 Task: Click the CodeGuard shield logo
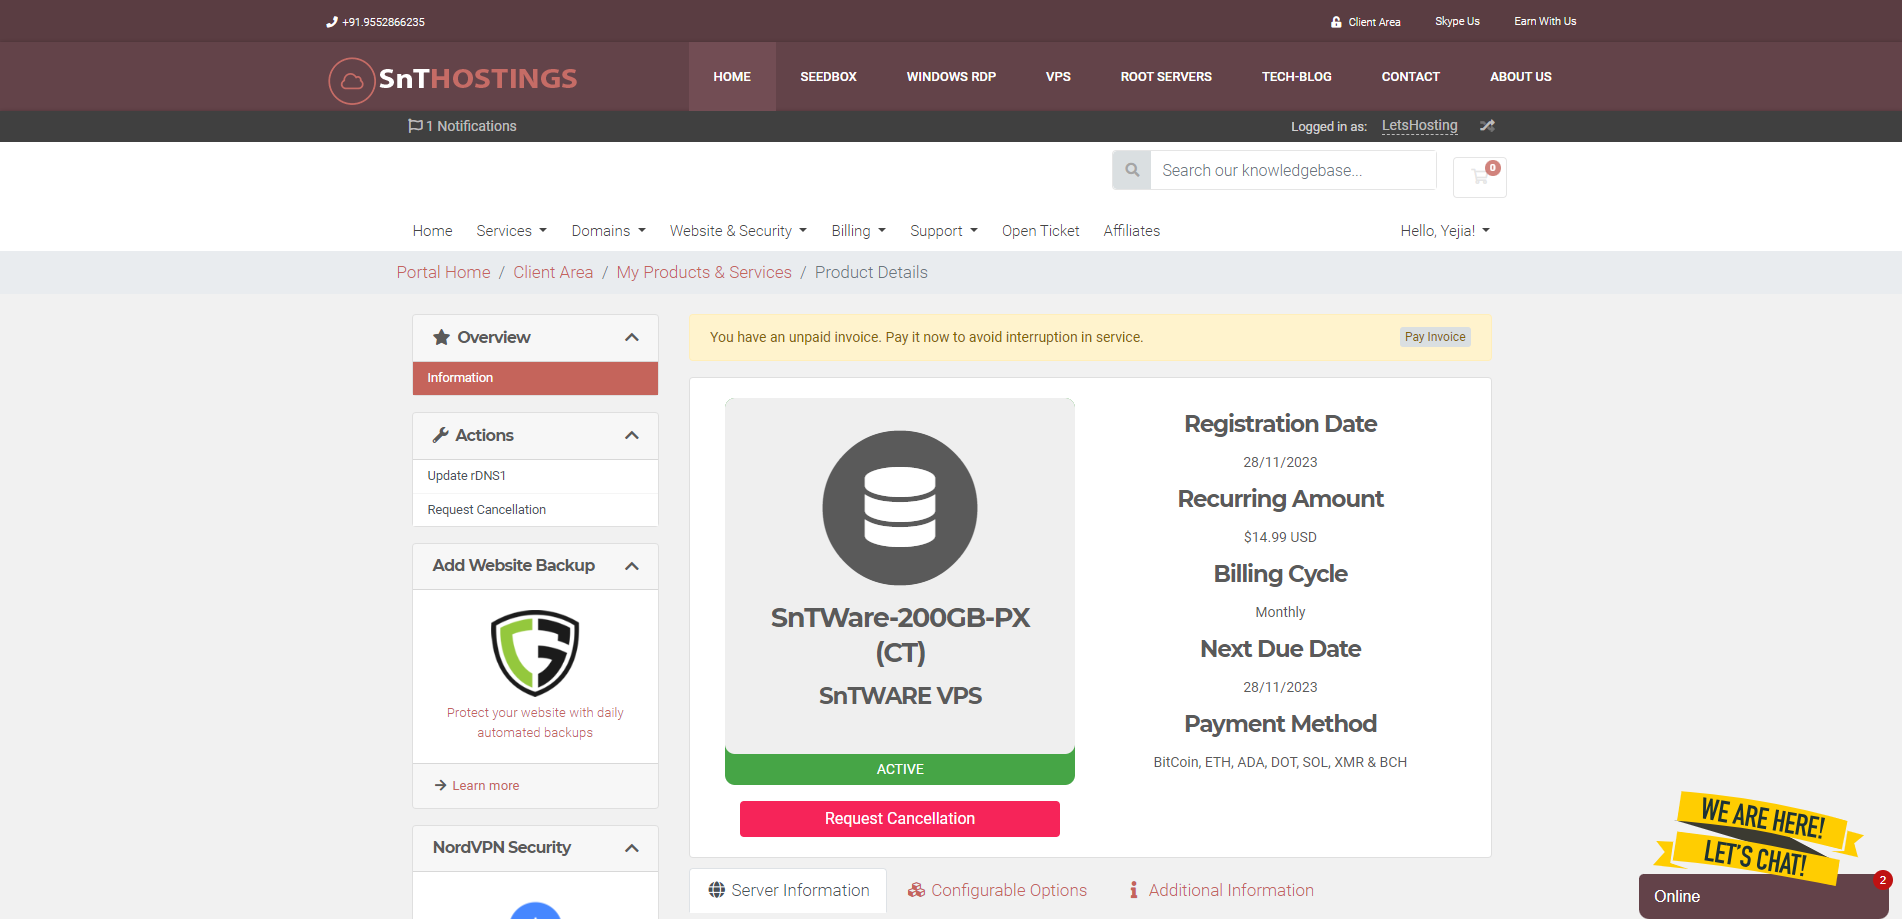click(535, 652)
